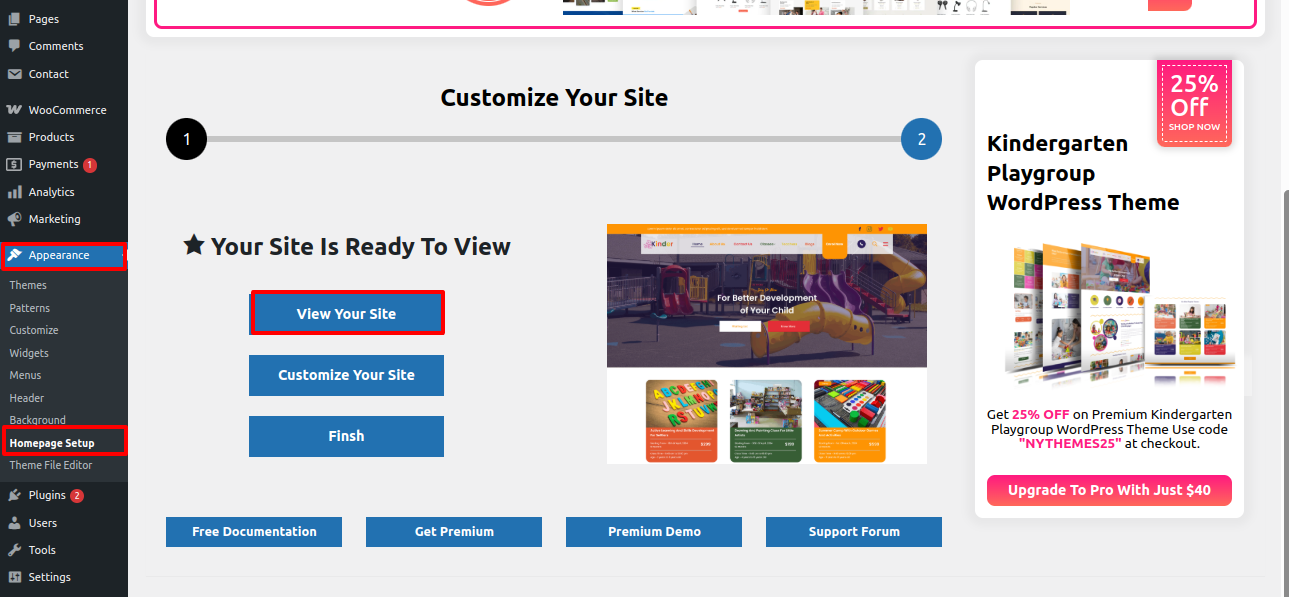Viewport: 1289px width, 597px height.
Task: Open Free Documentation
Action: click(254, 532)
